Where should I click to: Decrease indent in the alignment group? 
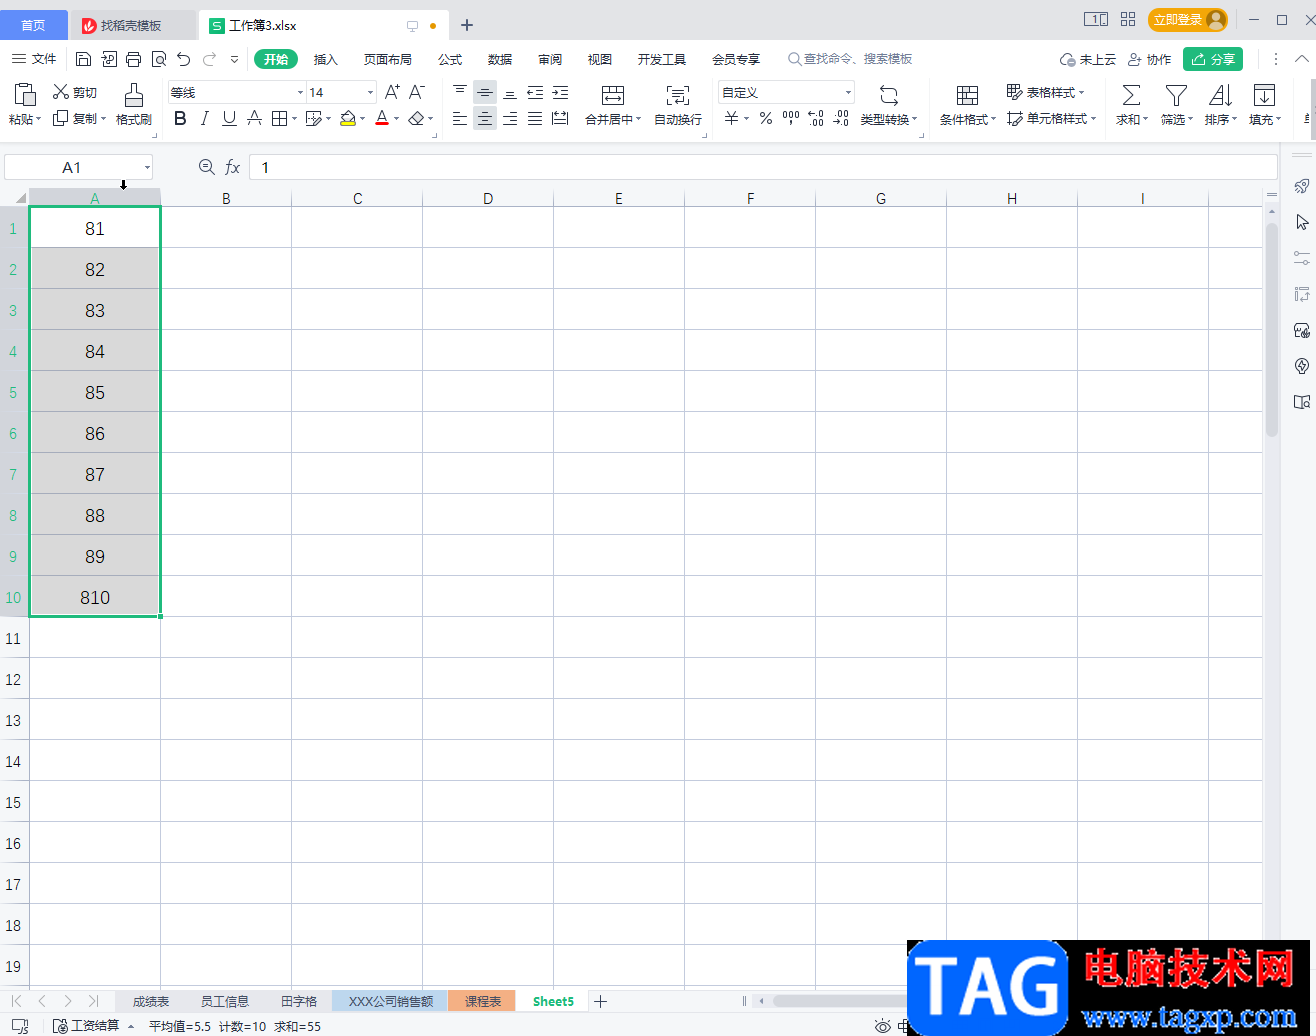(x=535, y=92)
